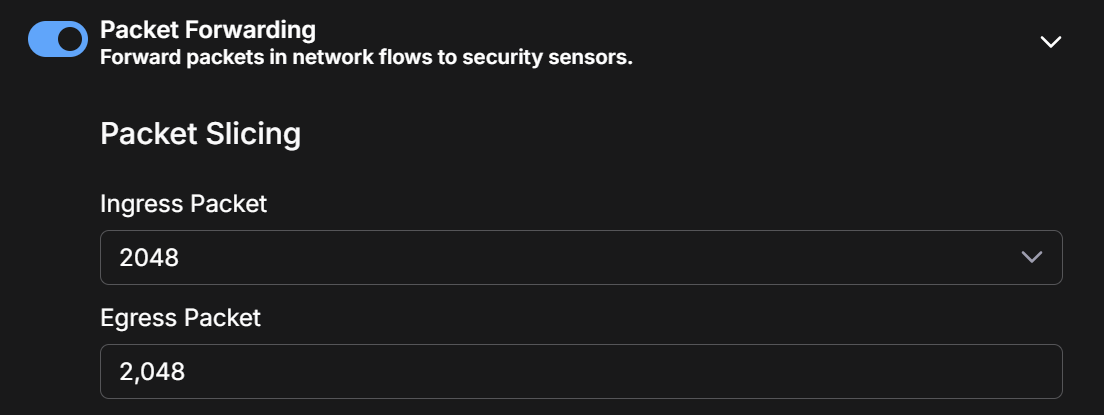Screen dimensions: 1104x415
Task: Click the Ingress Packet label
Action: (184, 204)
